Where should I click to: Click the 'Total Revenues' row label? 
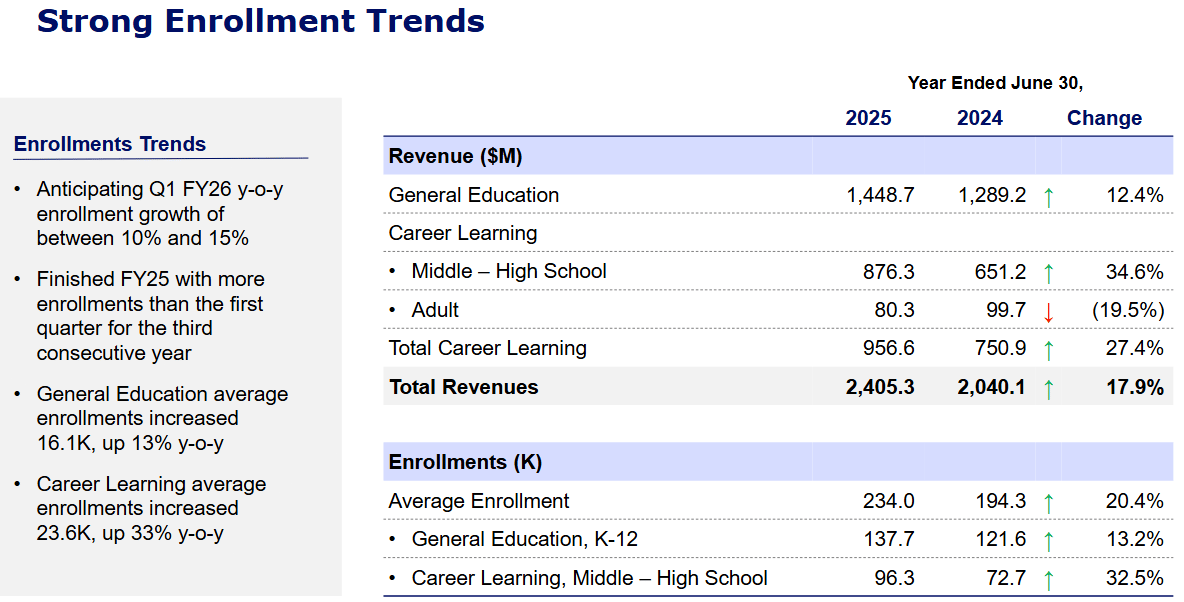464,387
